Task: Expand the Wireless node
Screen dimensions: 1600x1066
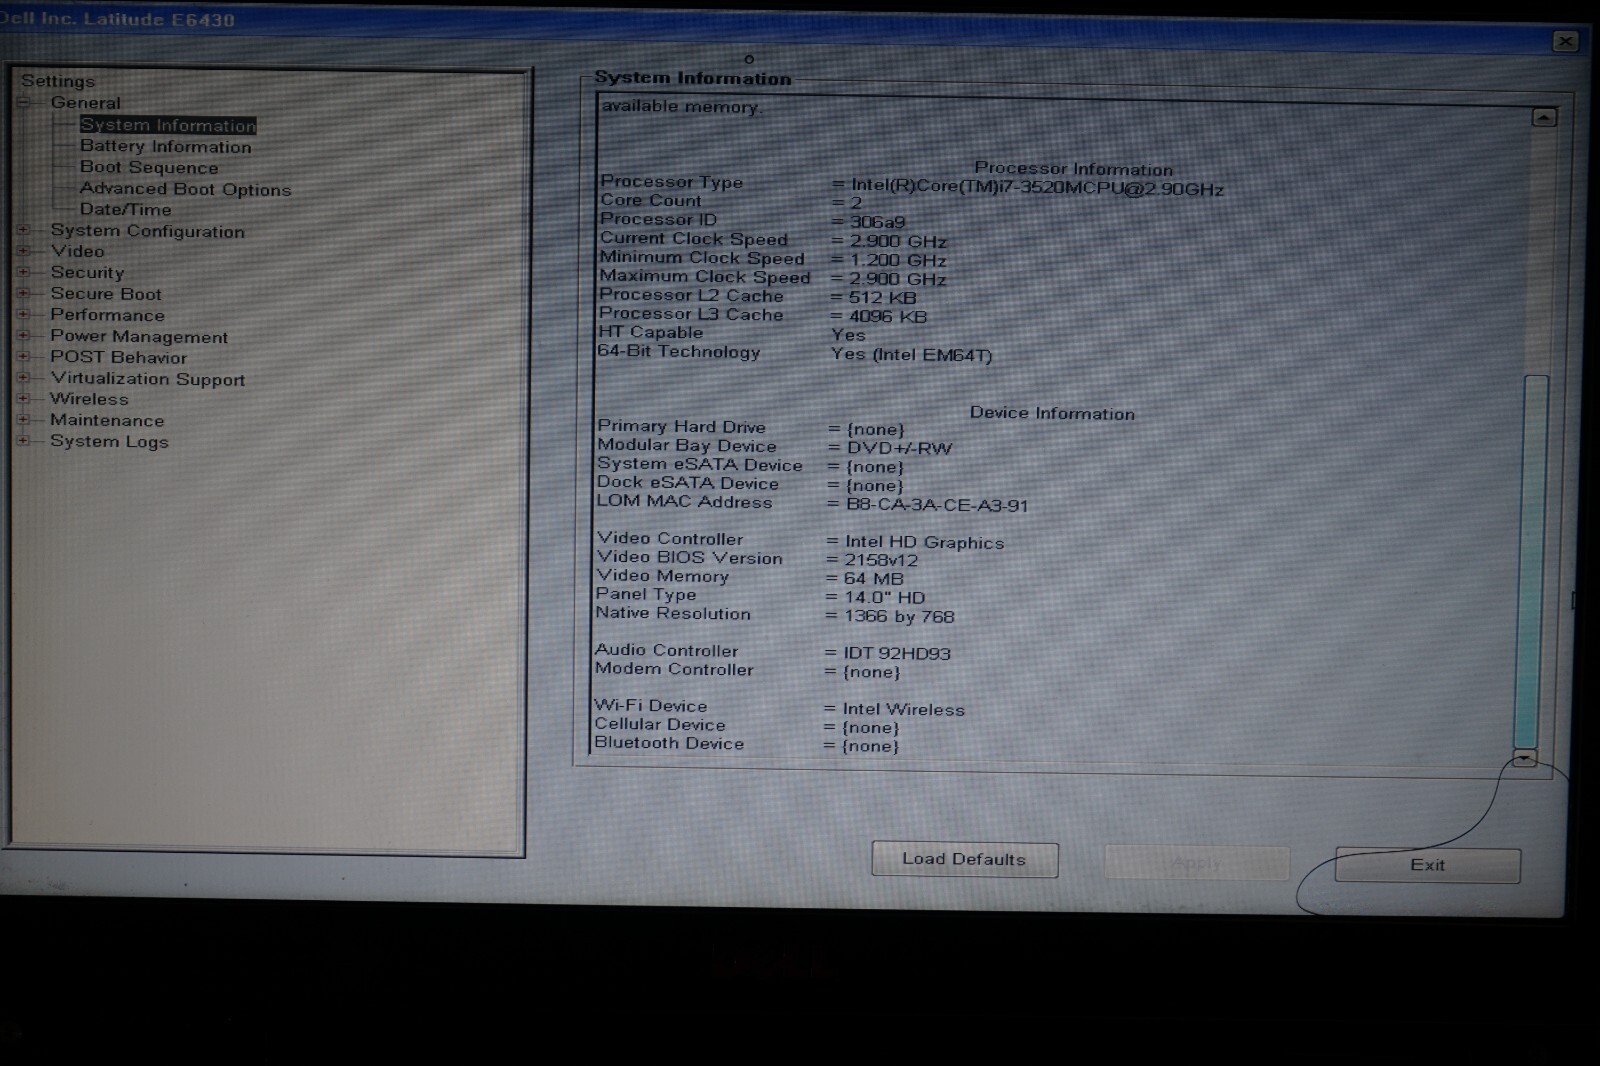Action: point(24,399)
